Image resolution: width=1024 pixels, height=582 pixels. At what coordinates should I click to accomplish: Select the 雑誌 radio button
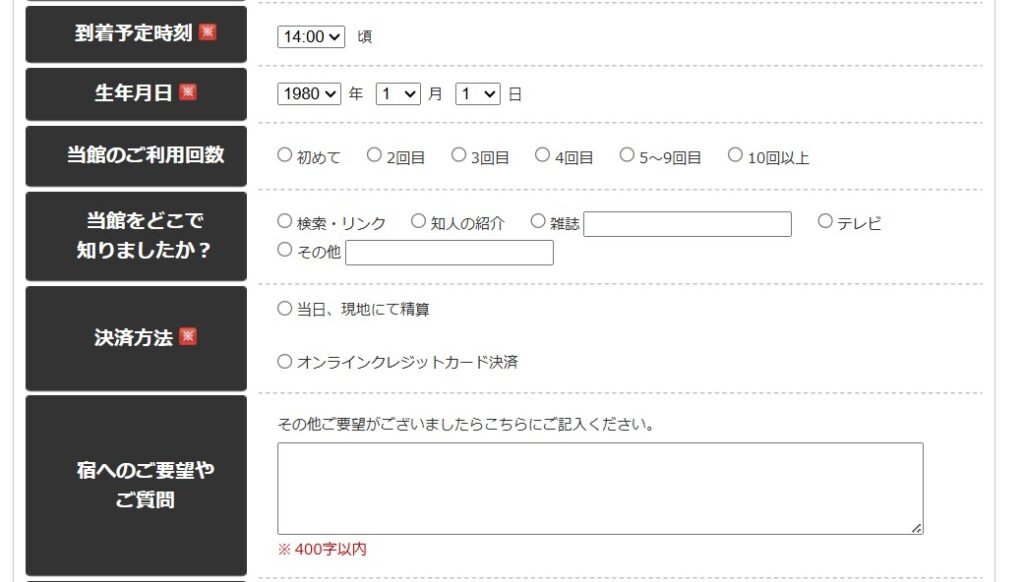tap(538, 221)
